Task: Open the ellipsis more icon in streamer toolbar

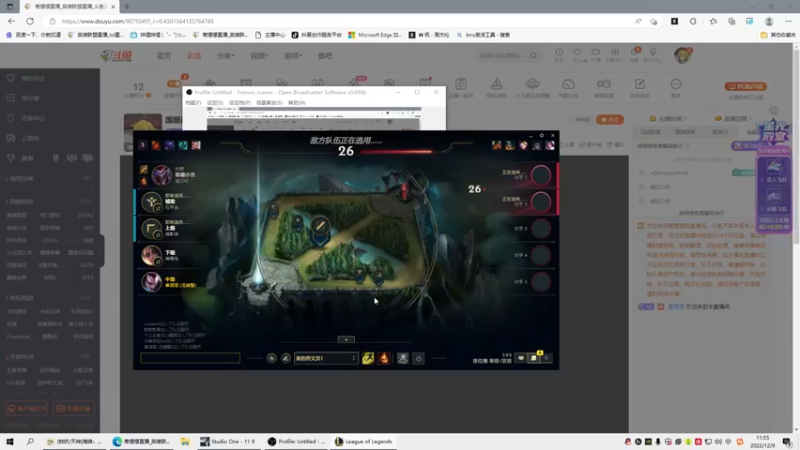Action: [x=676, y=84]
